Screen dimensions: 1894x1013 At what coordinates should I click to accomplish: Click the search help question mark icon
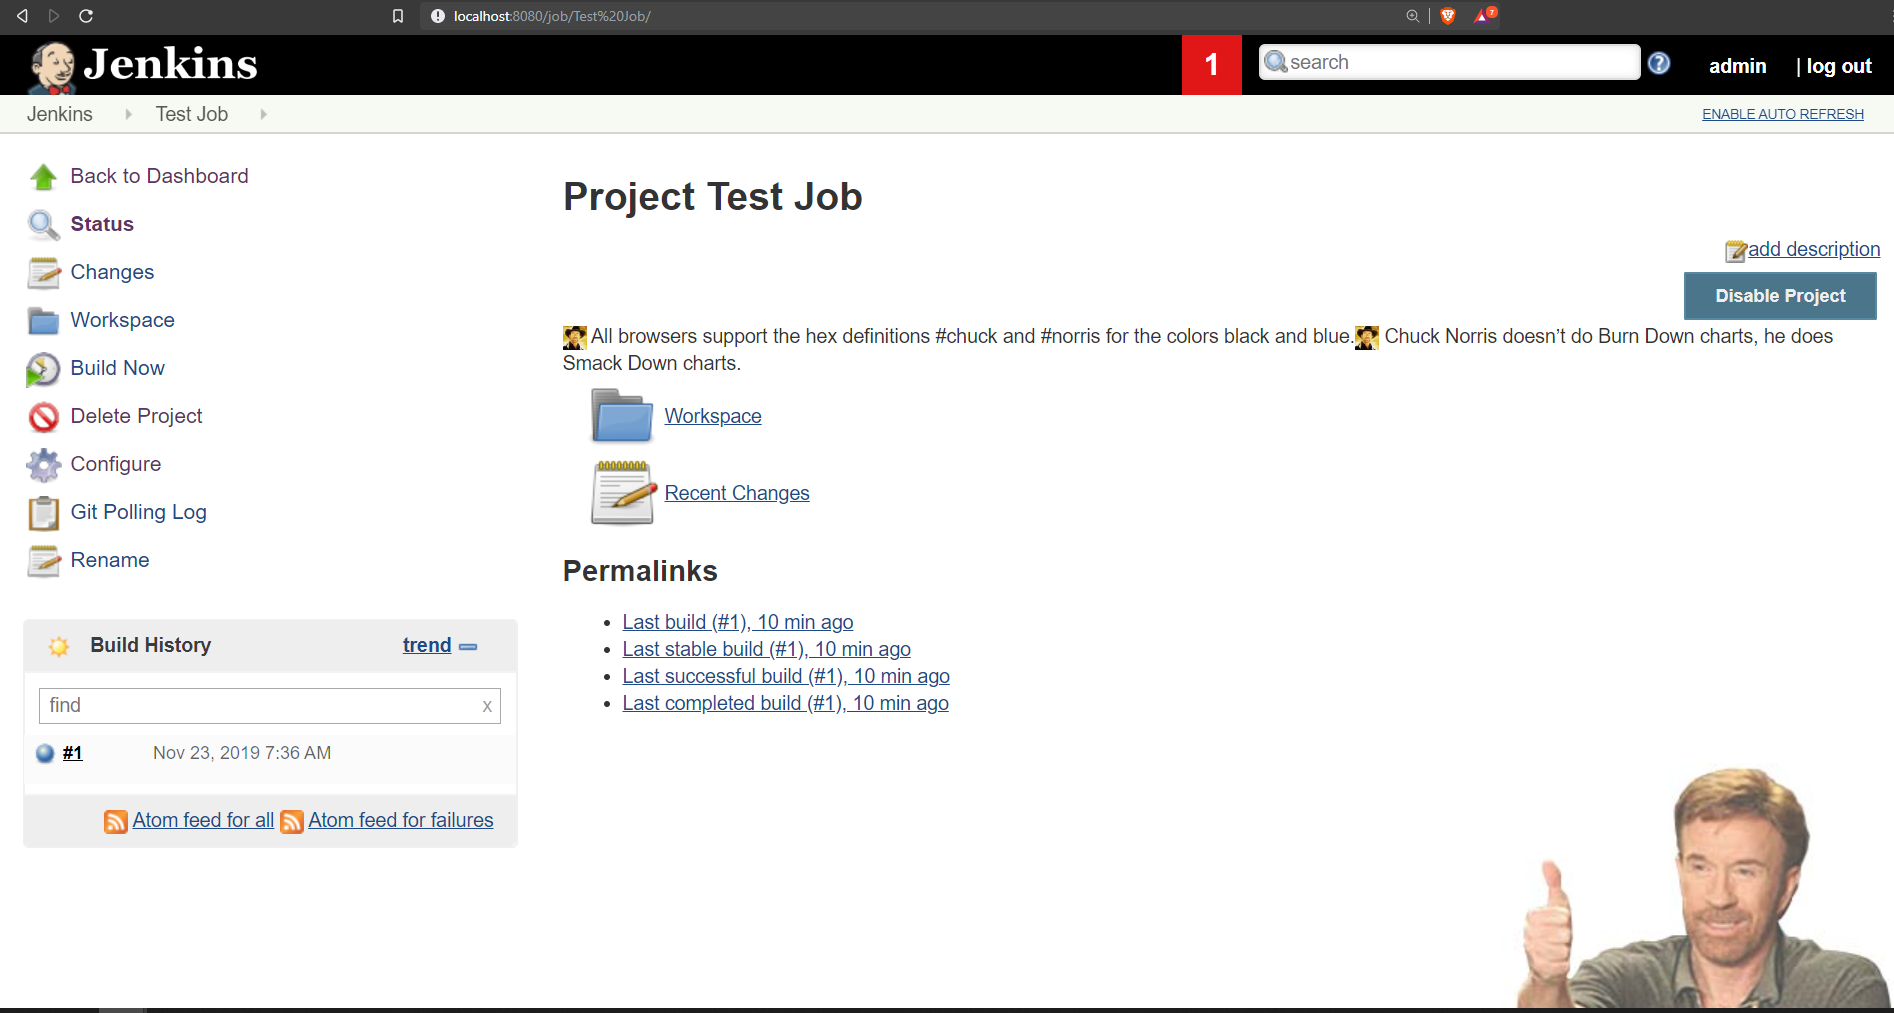pos(1659,63)
